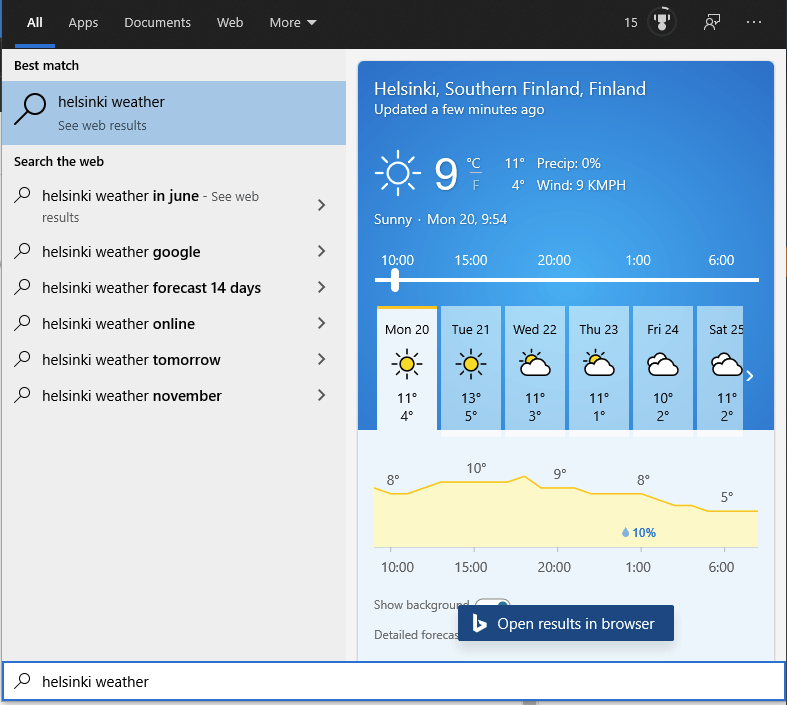Search helsinki weather november suggestion
Image resolution: width=787 pixels, height=705 pixels.
click(x=132, y=396)
